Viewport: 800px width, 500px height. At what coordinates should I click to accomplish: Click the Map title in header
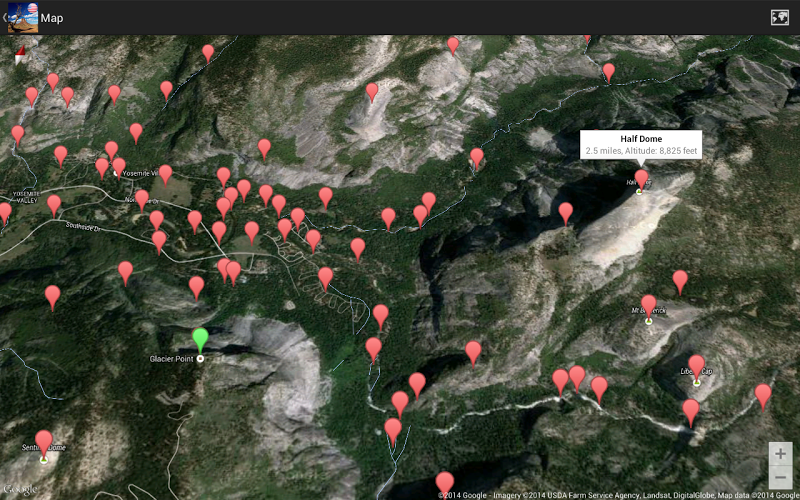tap(52, 18)
